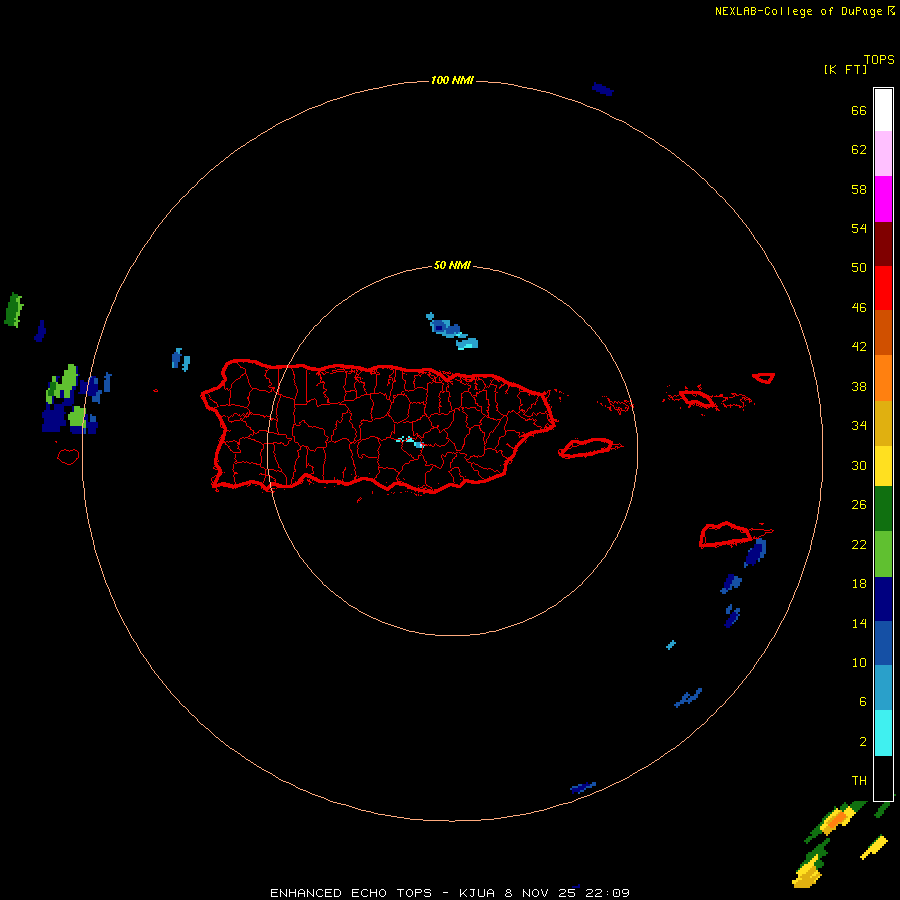Click the small blue echo off northwest Puerto Rico
This screenshot has height=900, width=900.
point(180,359)
